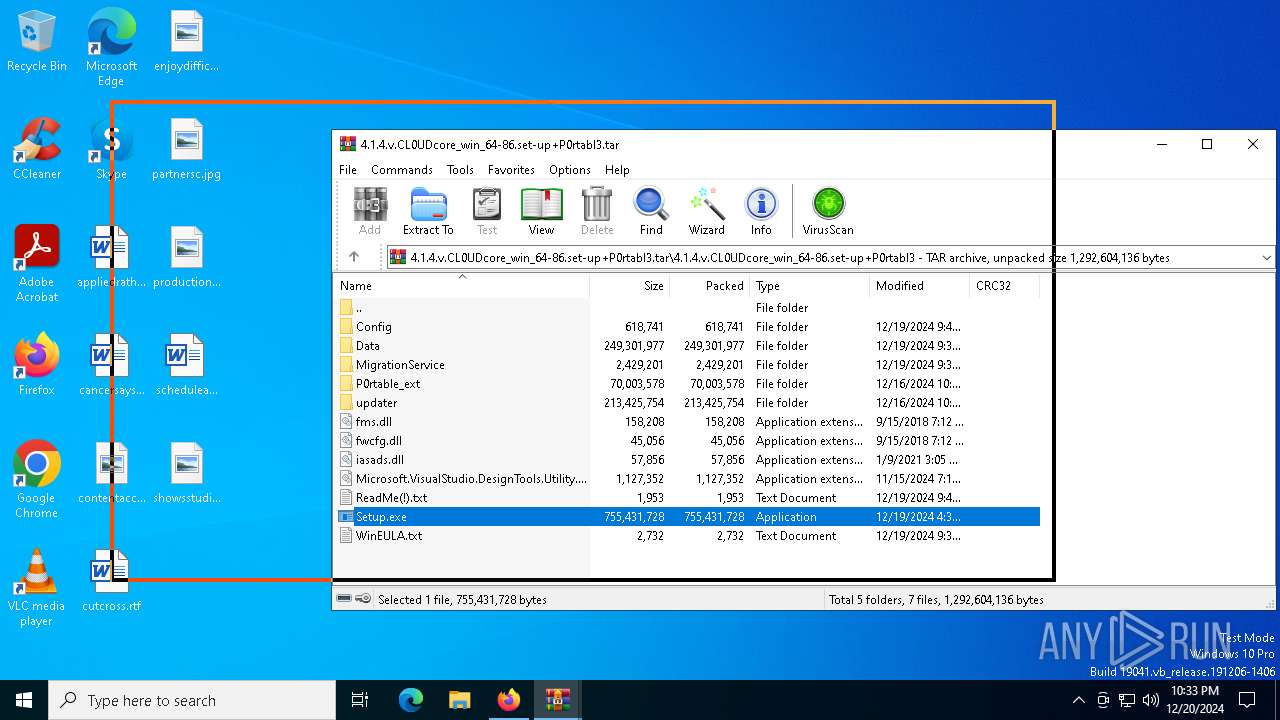Open CCleaner desktop shortcut

coord(37,150)
